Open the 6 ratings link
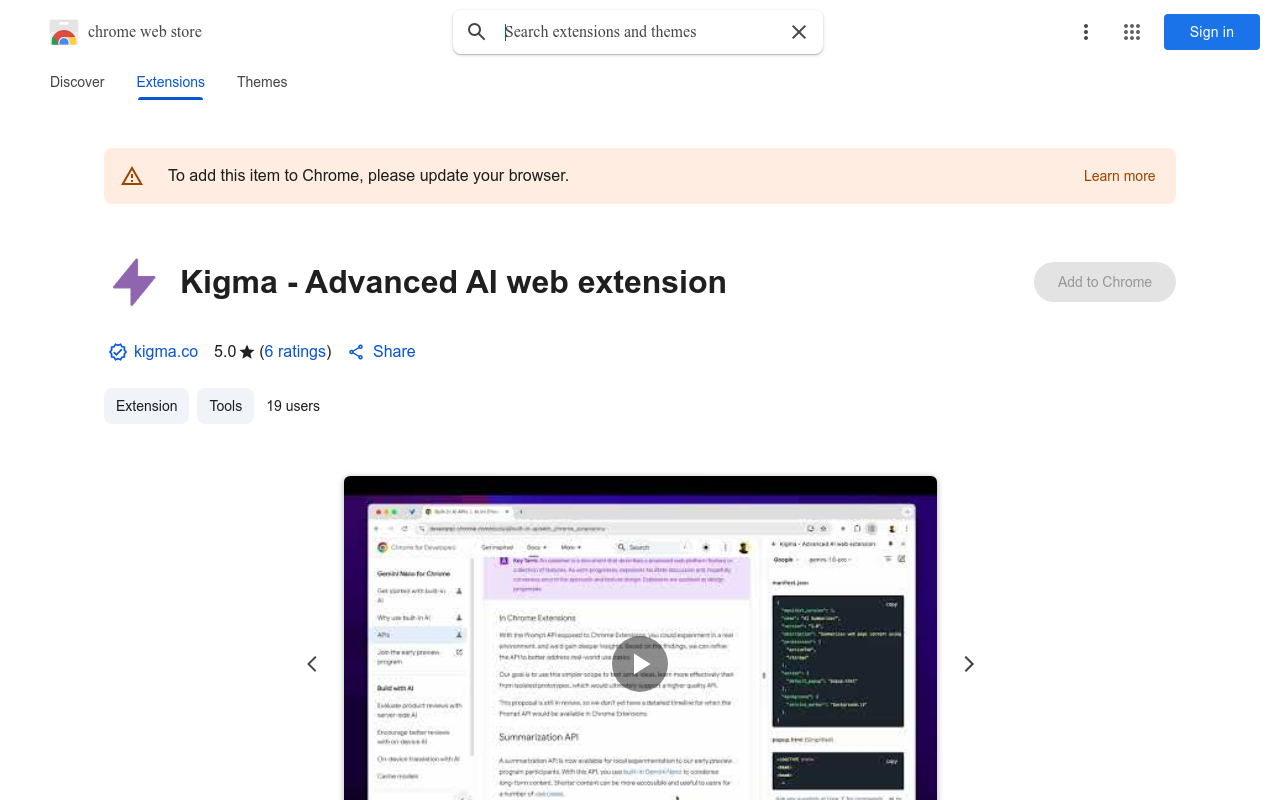Image resolution: width=1280 pixels, height=800 pixels. 295,352
